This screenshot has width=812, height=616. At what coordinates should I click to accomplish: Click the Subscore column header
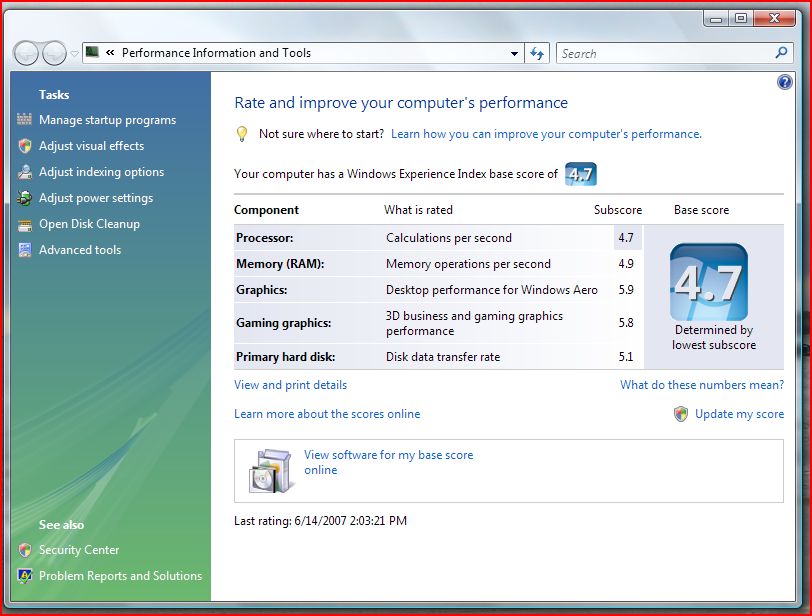618,210
